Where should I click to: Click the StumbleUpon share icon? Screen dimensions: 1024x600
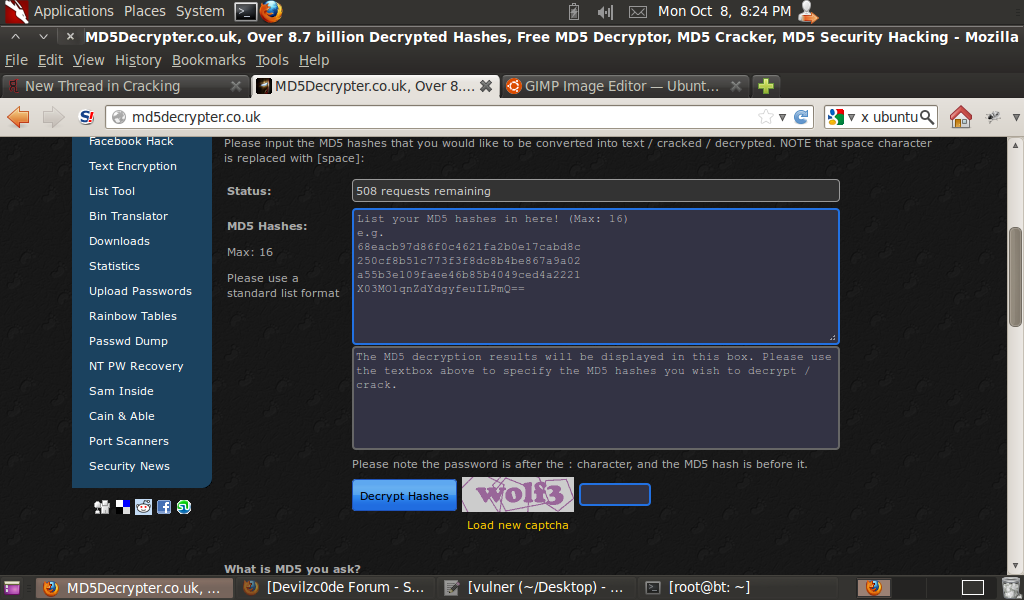tap(182, 507)
